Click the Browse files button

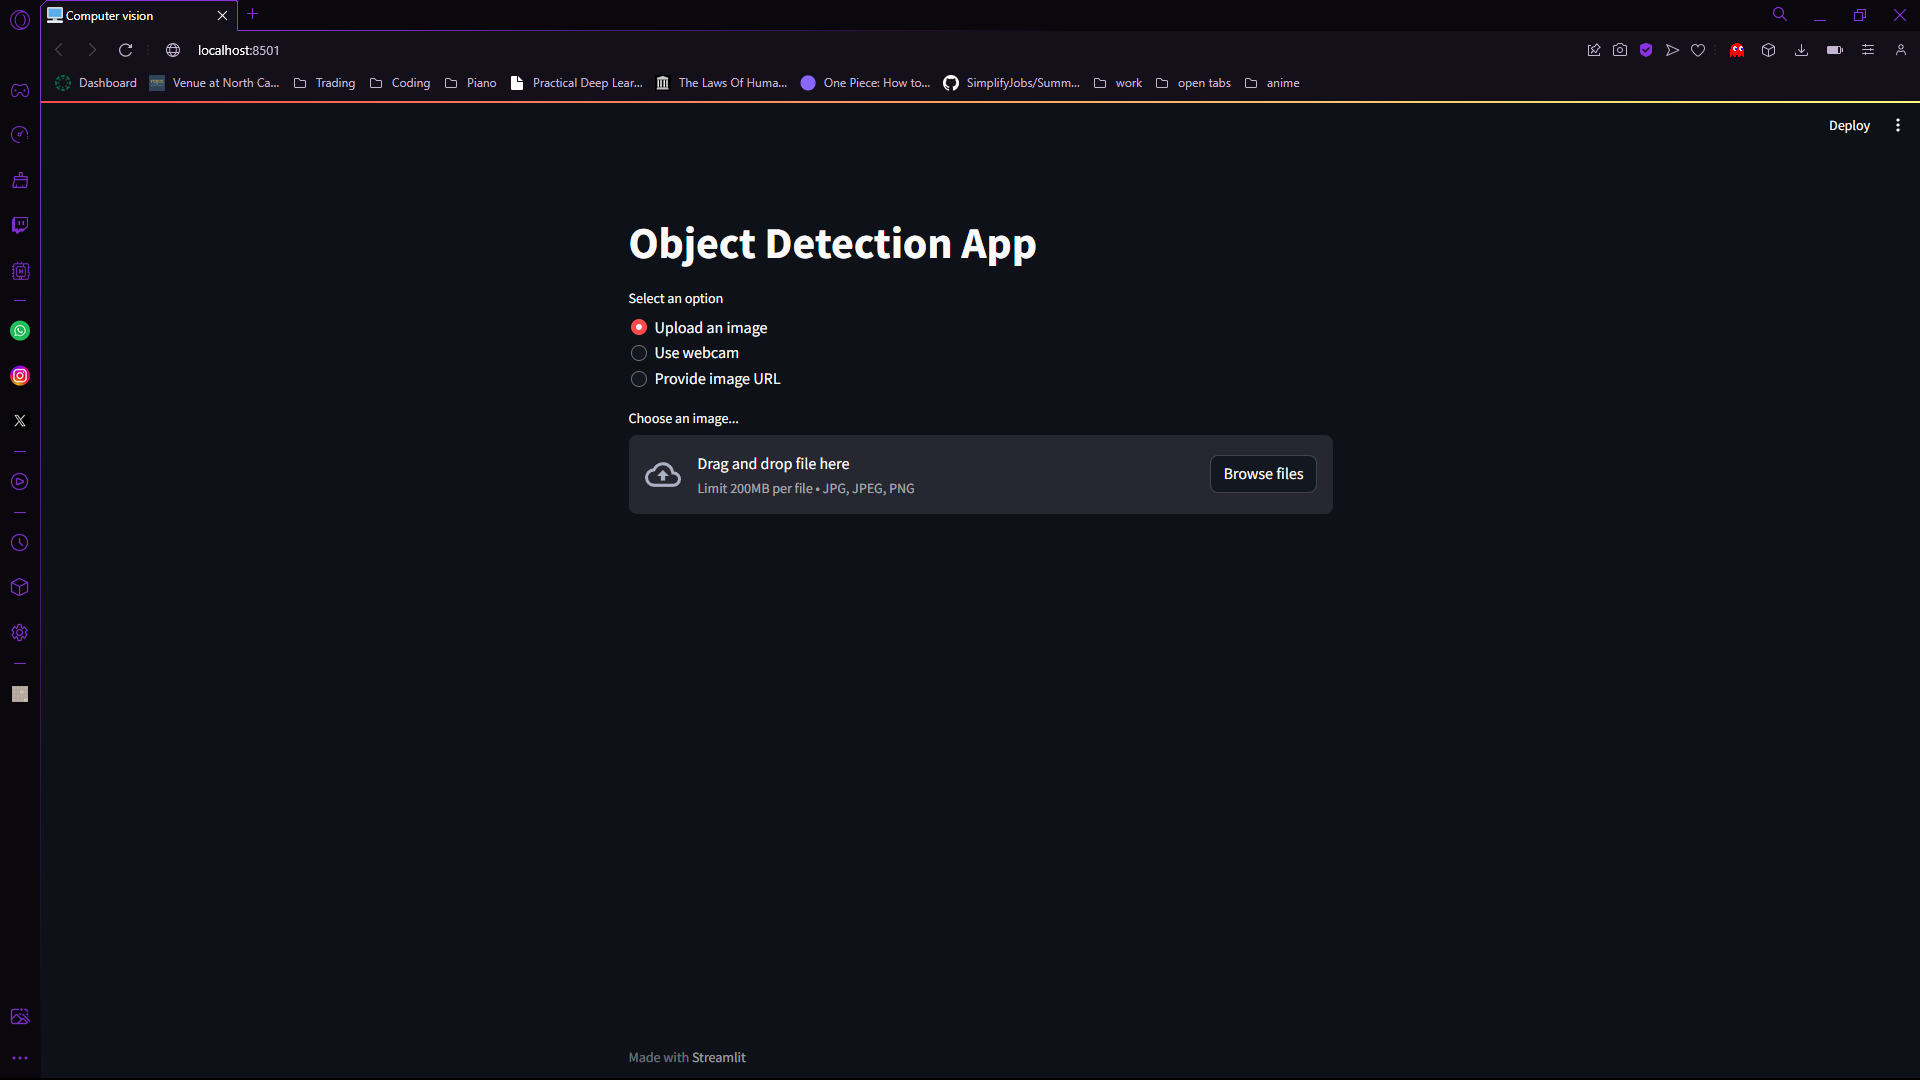[1262, 474]
